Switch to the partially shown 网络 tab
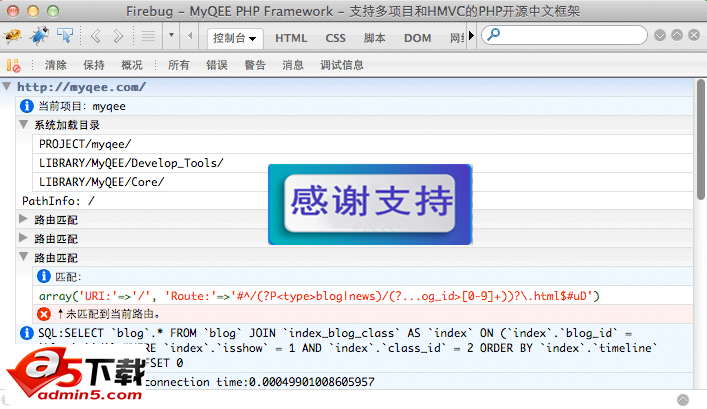The width and height of the screenshot is (707, 409). tap(457, 38)
